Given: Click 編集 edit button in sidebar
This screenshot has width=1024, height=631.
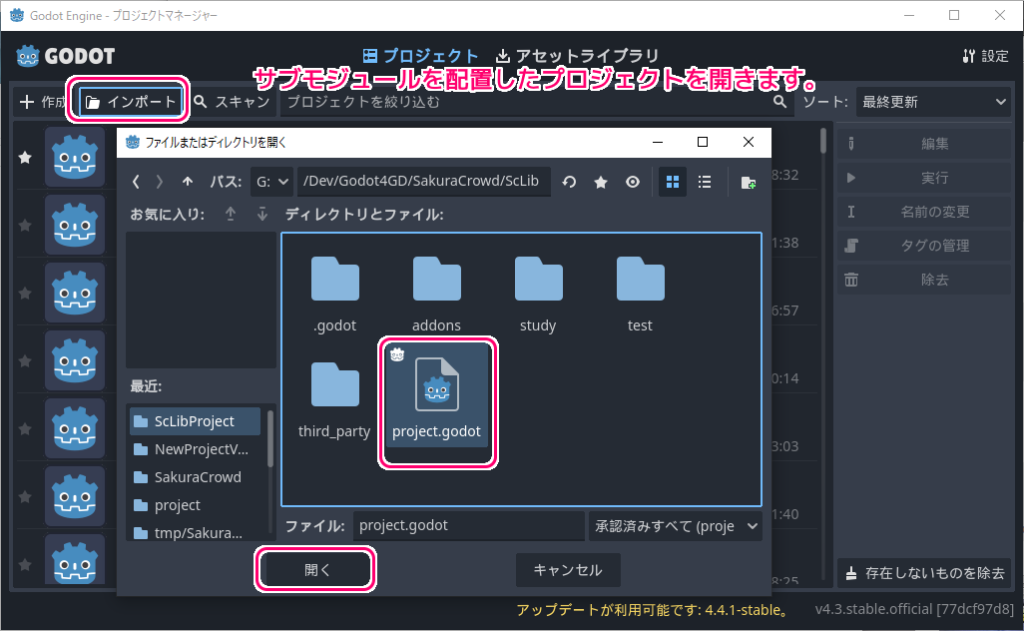Looking at the screenshot, I should point(924,144).
